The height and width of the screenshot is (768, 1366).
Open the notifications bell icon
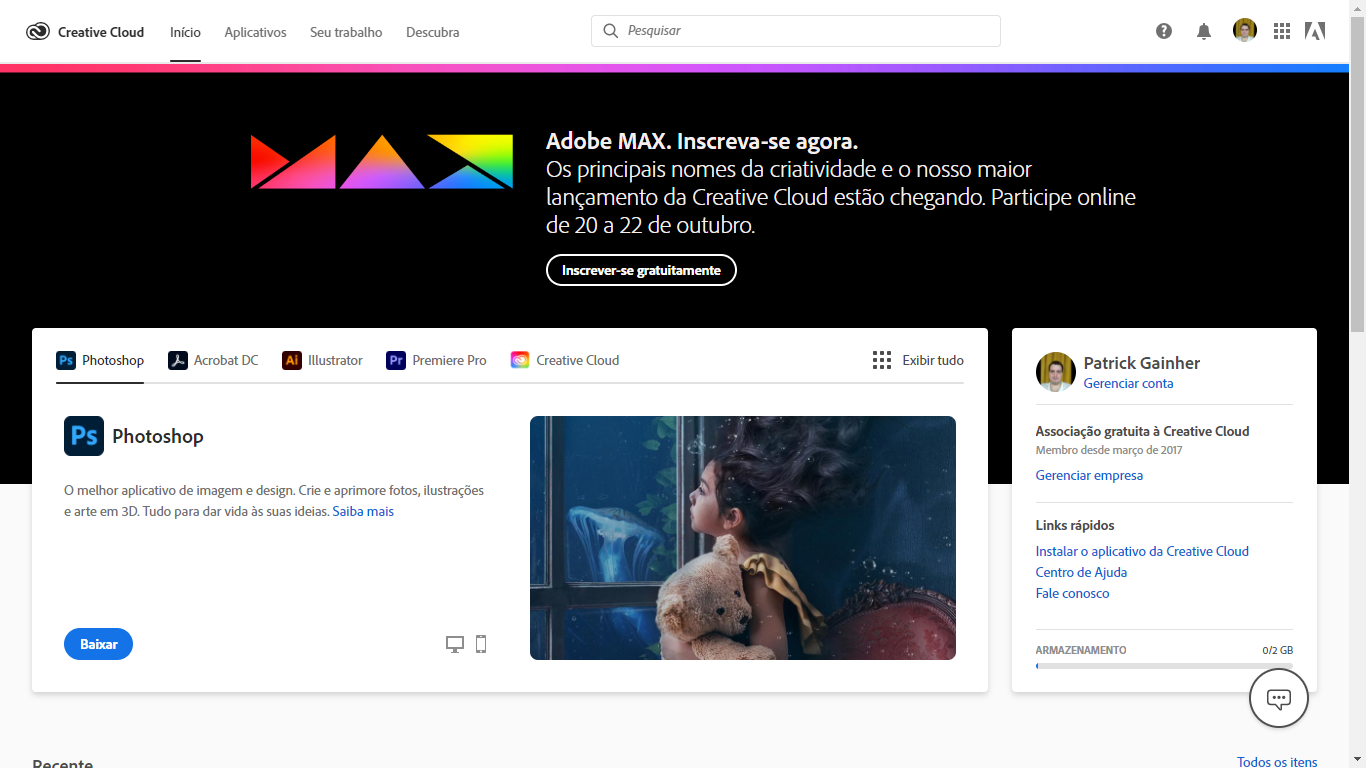pos(1204,32)
